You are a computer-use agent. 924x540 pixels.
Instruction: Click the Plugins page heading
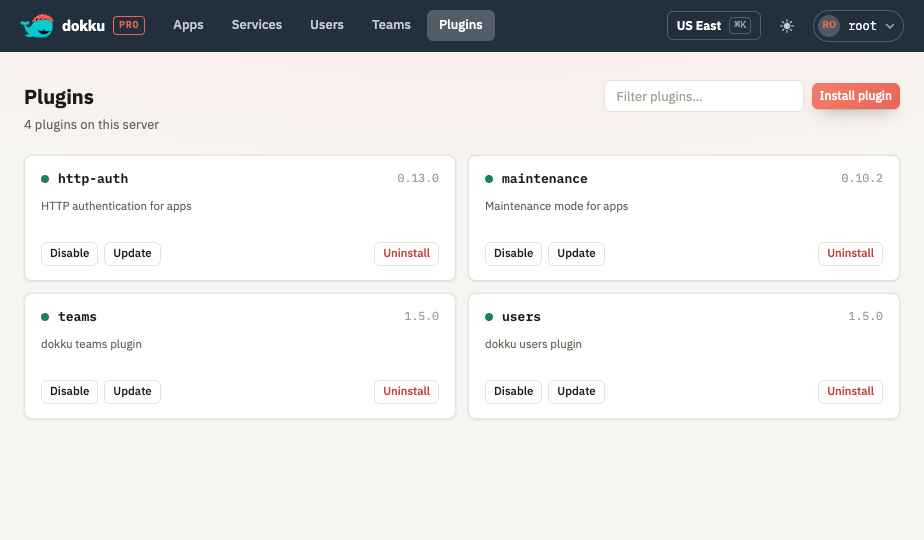click(x=59, y=97)
